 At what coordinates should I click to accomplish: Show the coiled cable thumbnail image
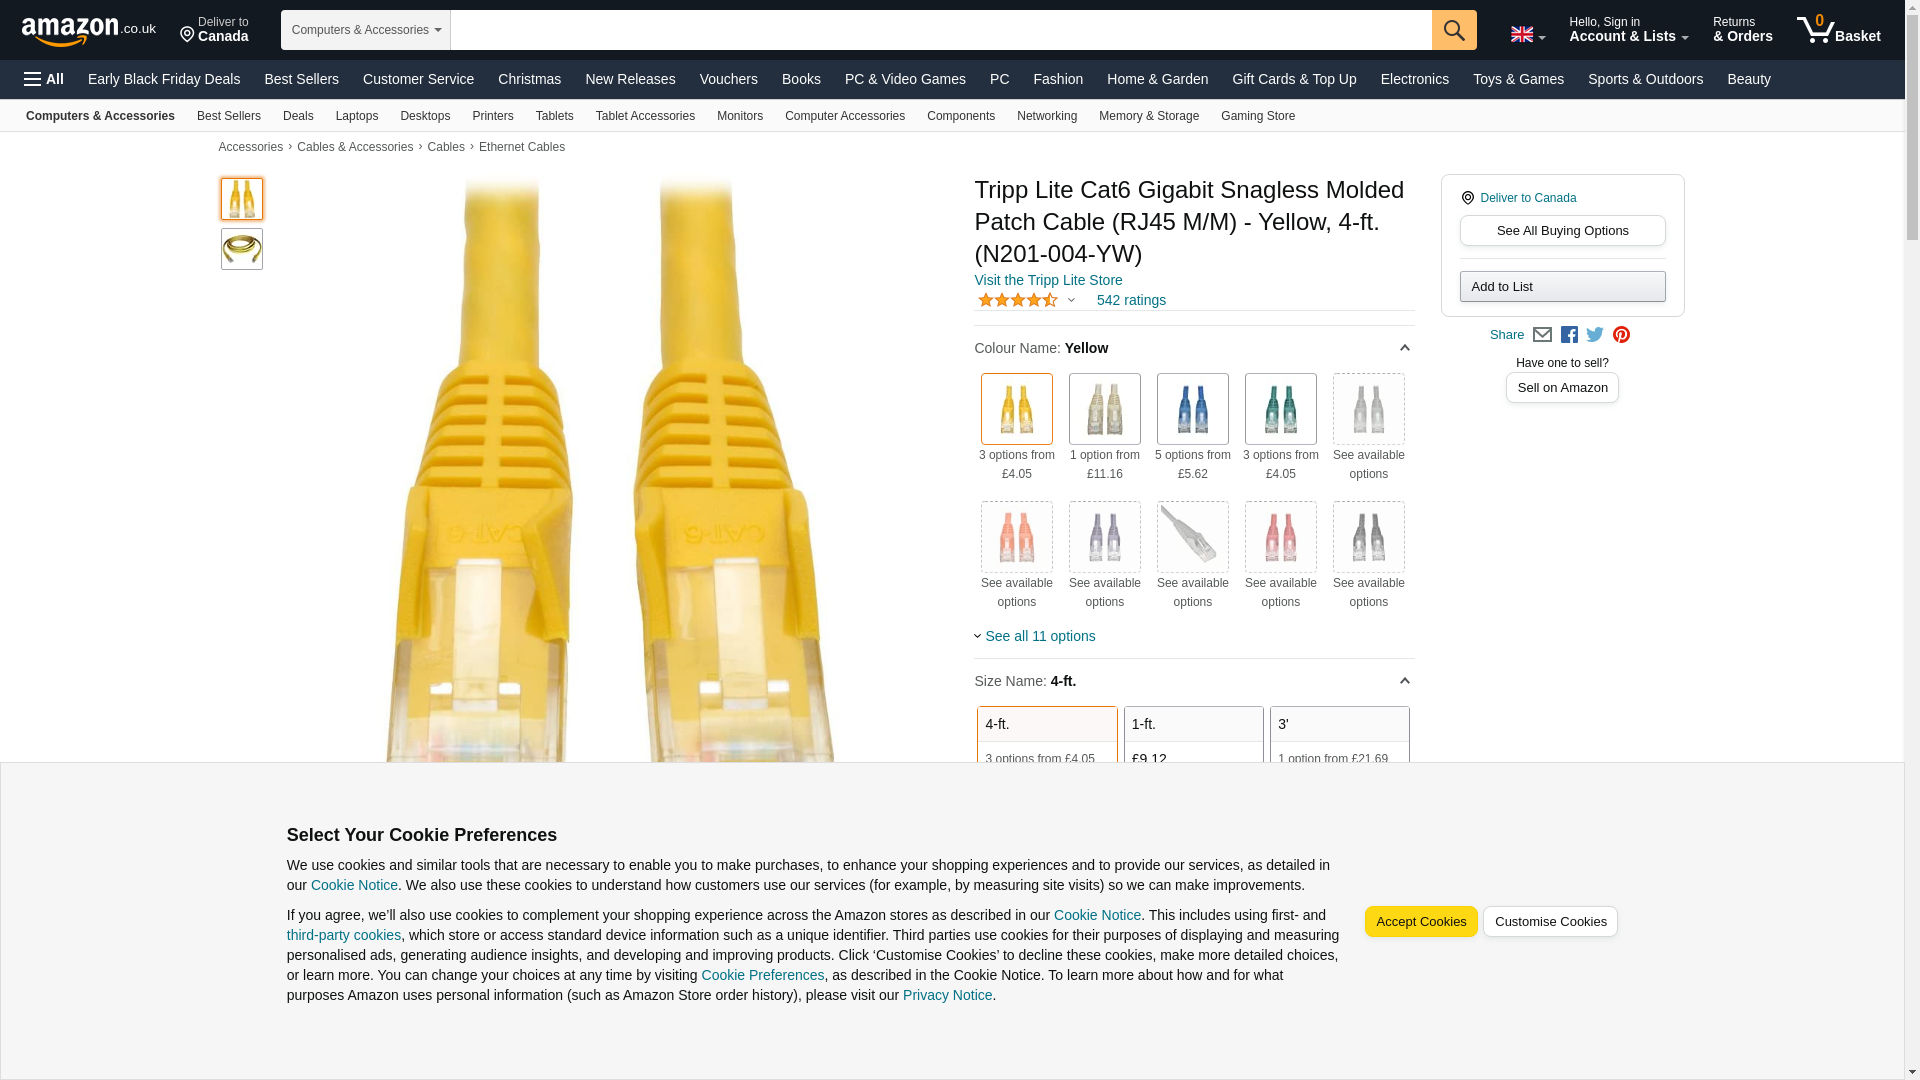tap(242, 249)
